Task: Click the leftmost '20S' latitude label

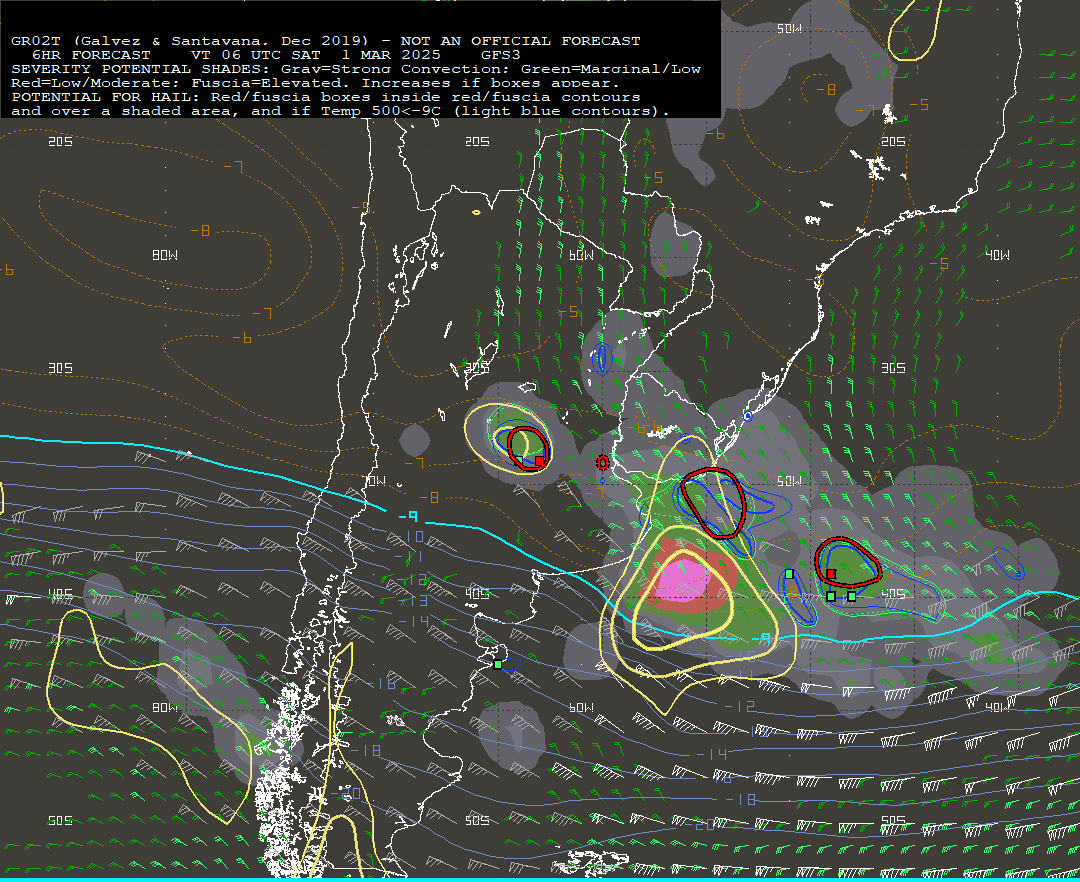Action: 61,141
